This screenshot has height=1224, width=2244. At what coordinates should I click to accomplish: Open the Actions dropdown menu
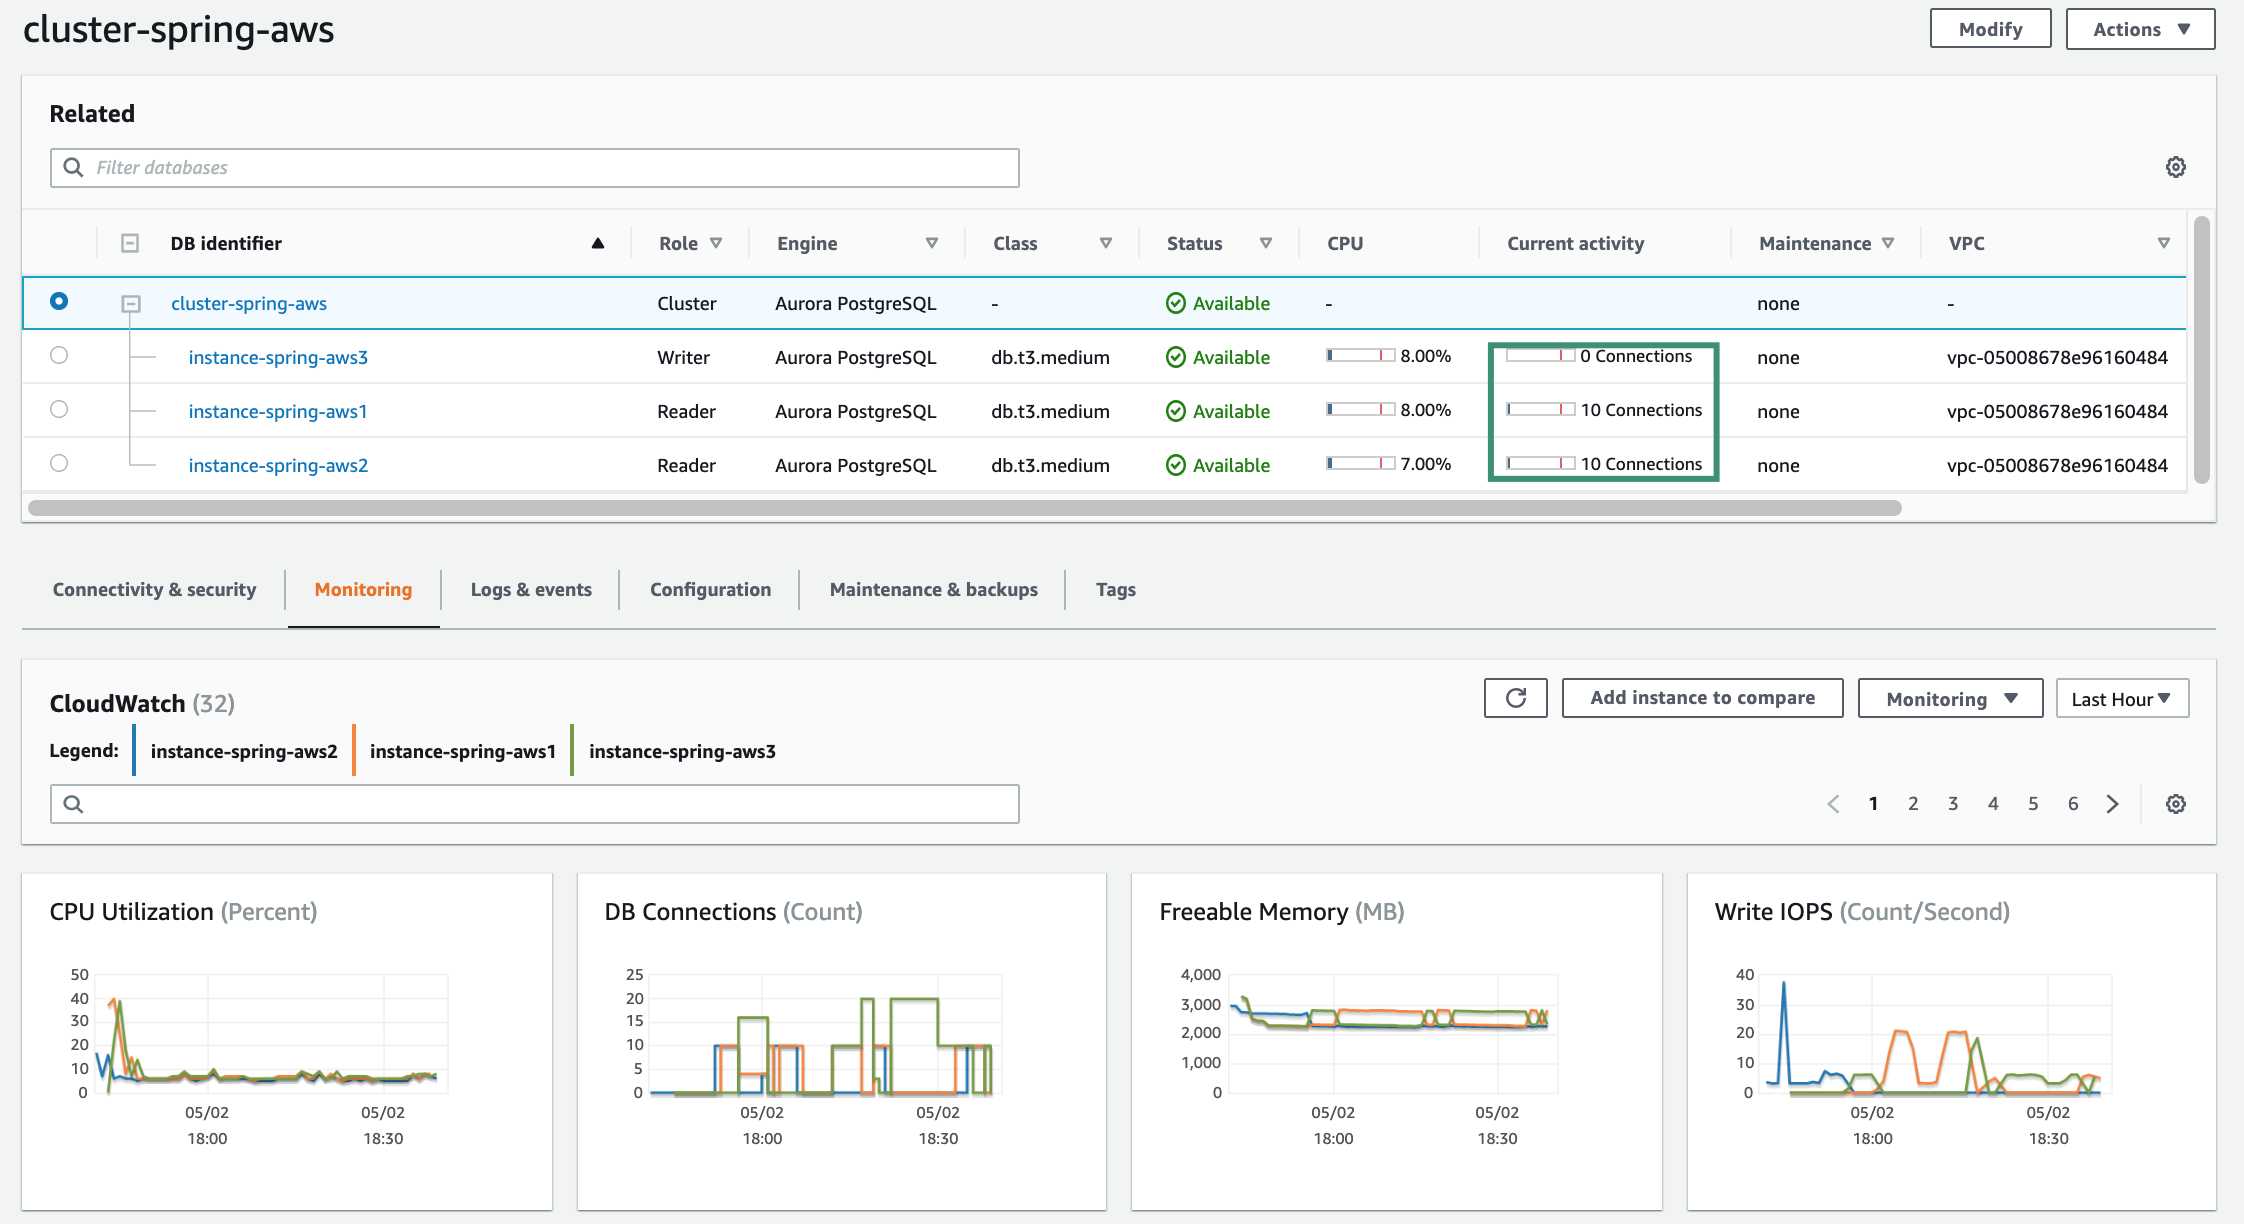[2140, 29]
